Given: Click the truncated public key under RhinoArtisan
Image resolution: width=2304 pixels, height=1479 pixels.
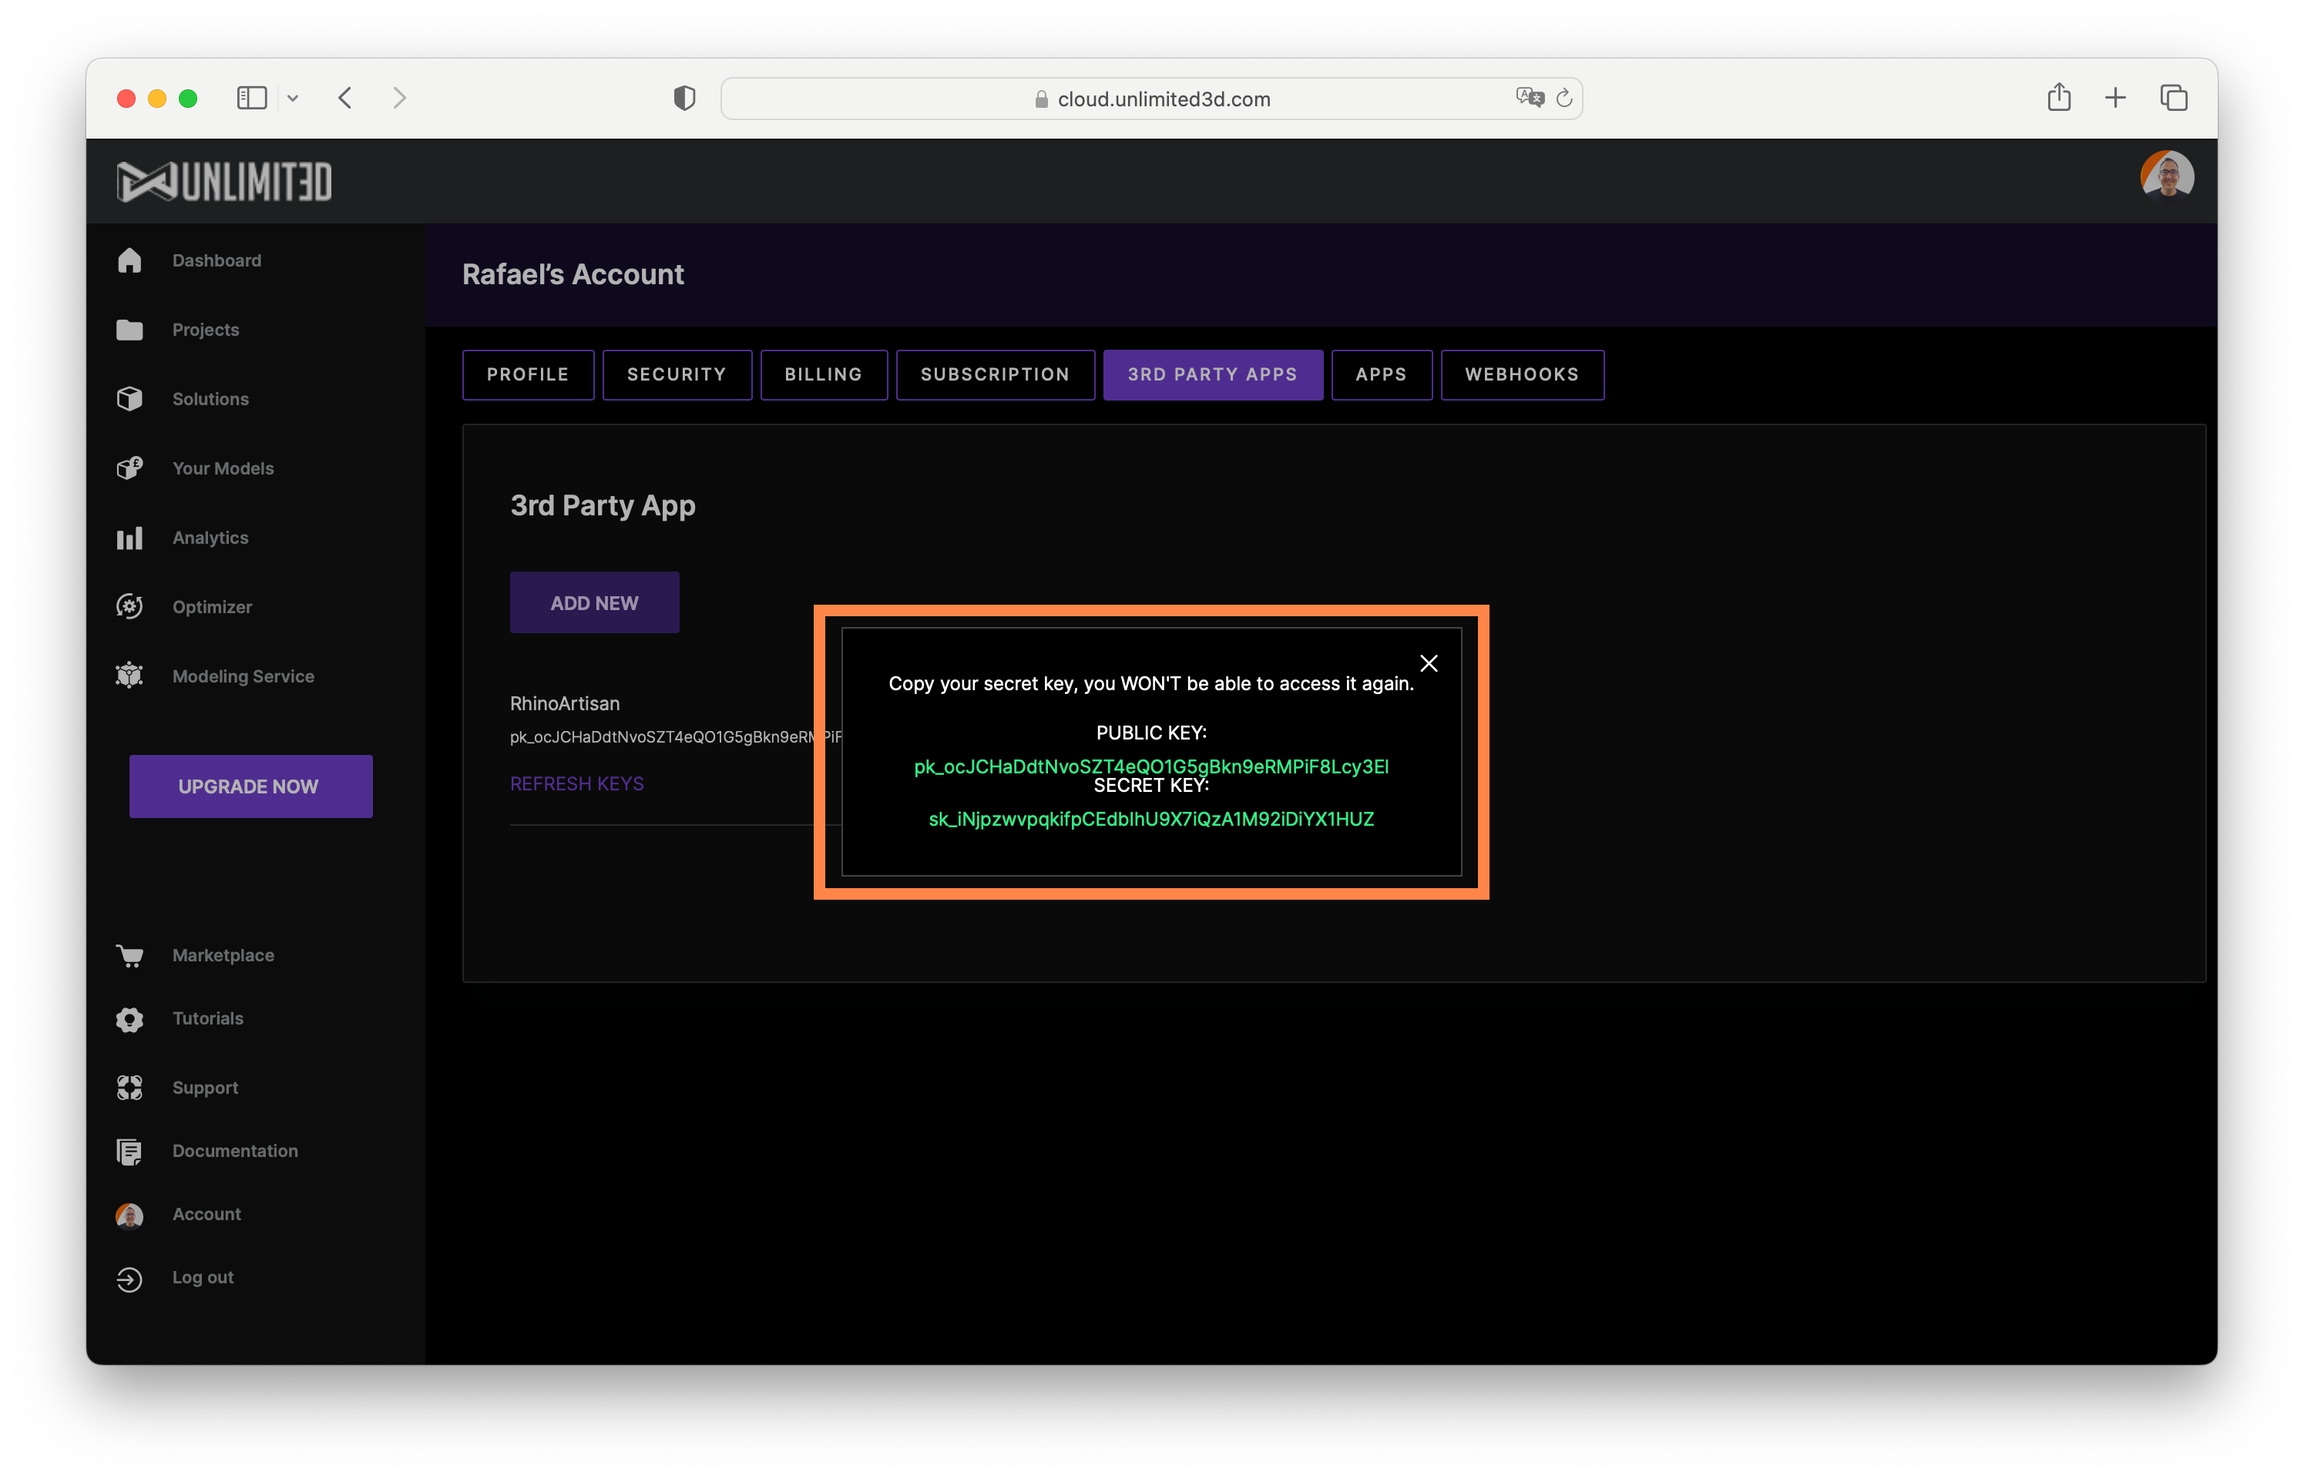Looking at the screenshot, I should pos(676,737).
